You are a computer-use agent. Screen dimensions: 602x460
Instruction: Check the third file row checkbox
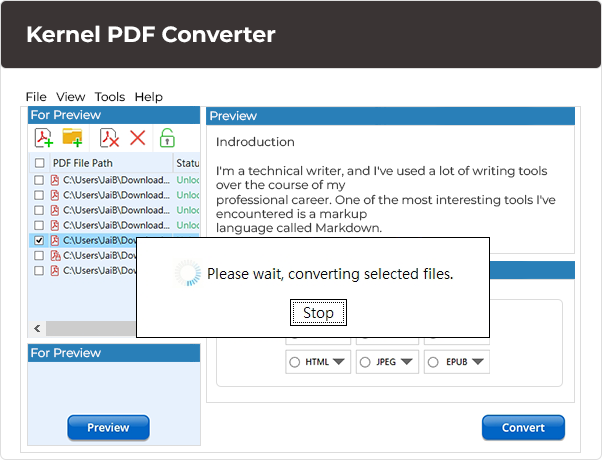point(39,210)
